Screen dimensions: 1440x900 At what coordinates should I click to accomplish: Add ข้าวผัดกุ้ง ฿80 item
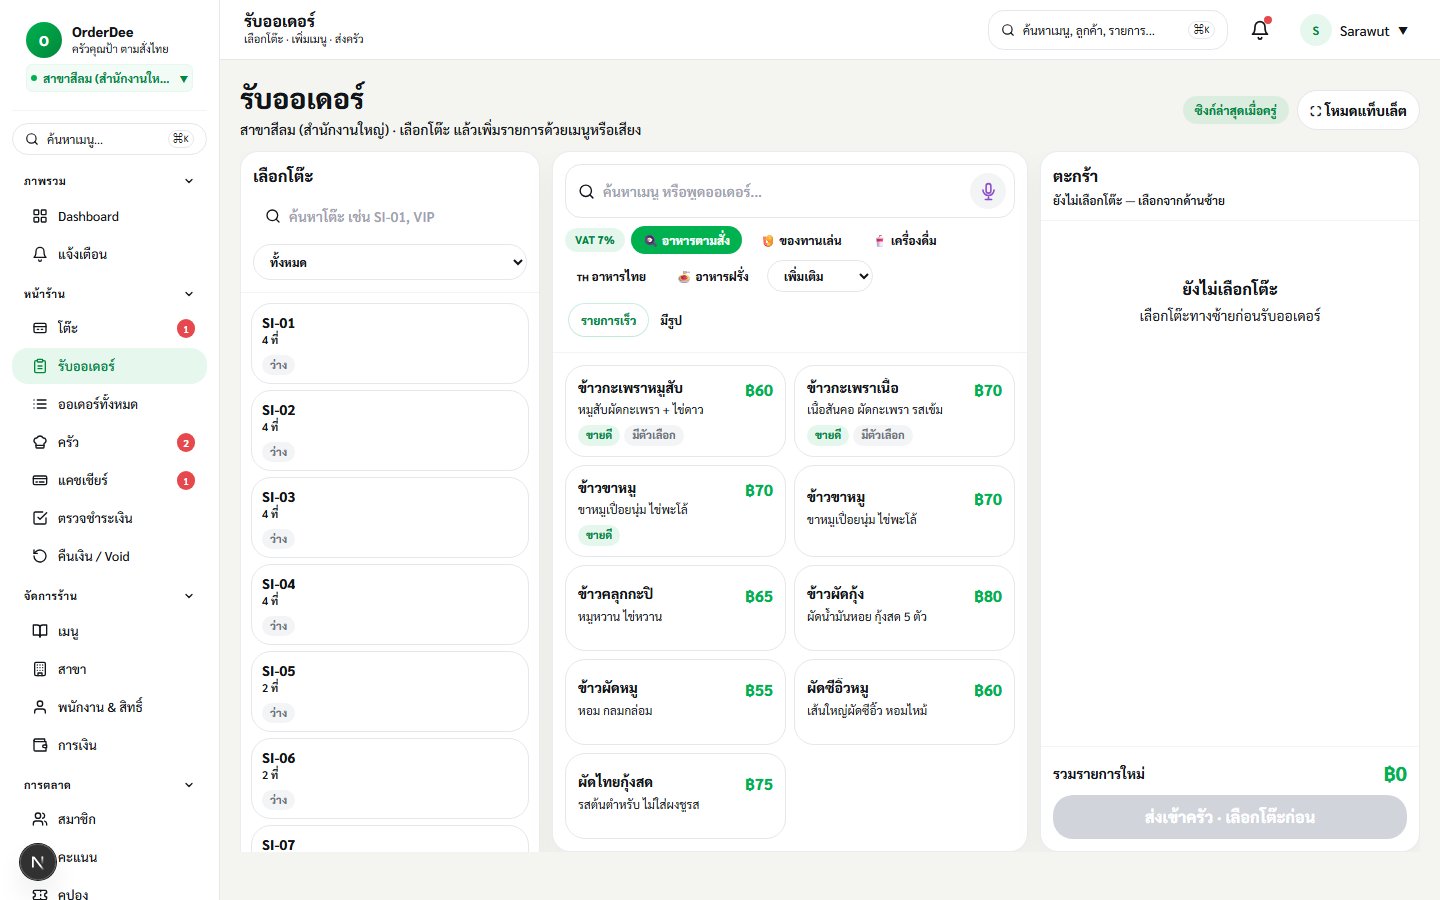click(x=904, y=608)
